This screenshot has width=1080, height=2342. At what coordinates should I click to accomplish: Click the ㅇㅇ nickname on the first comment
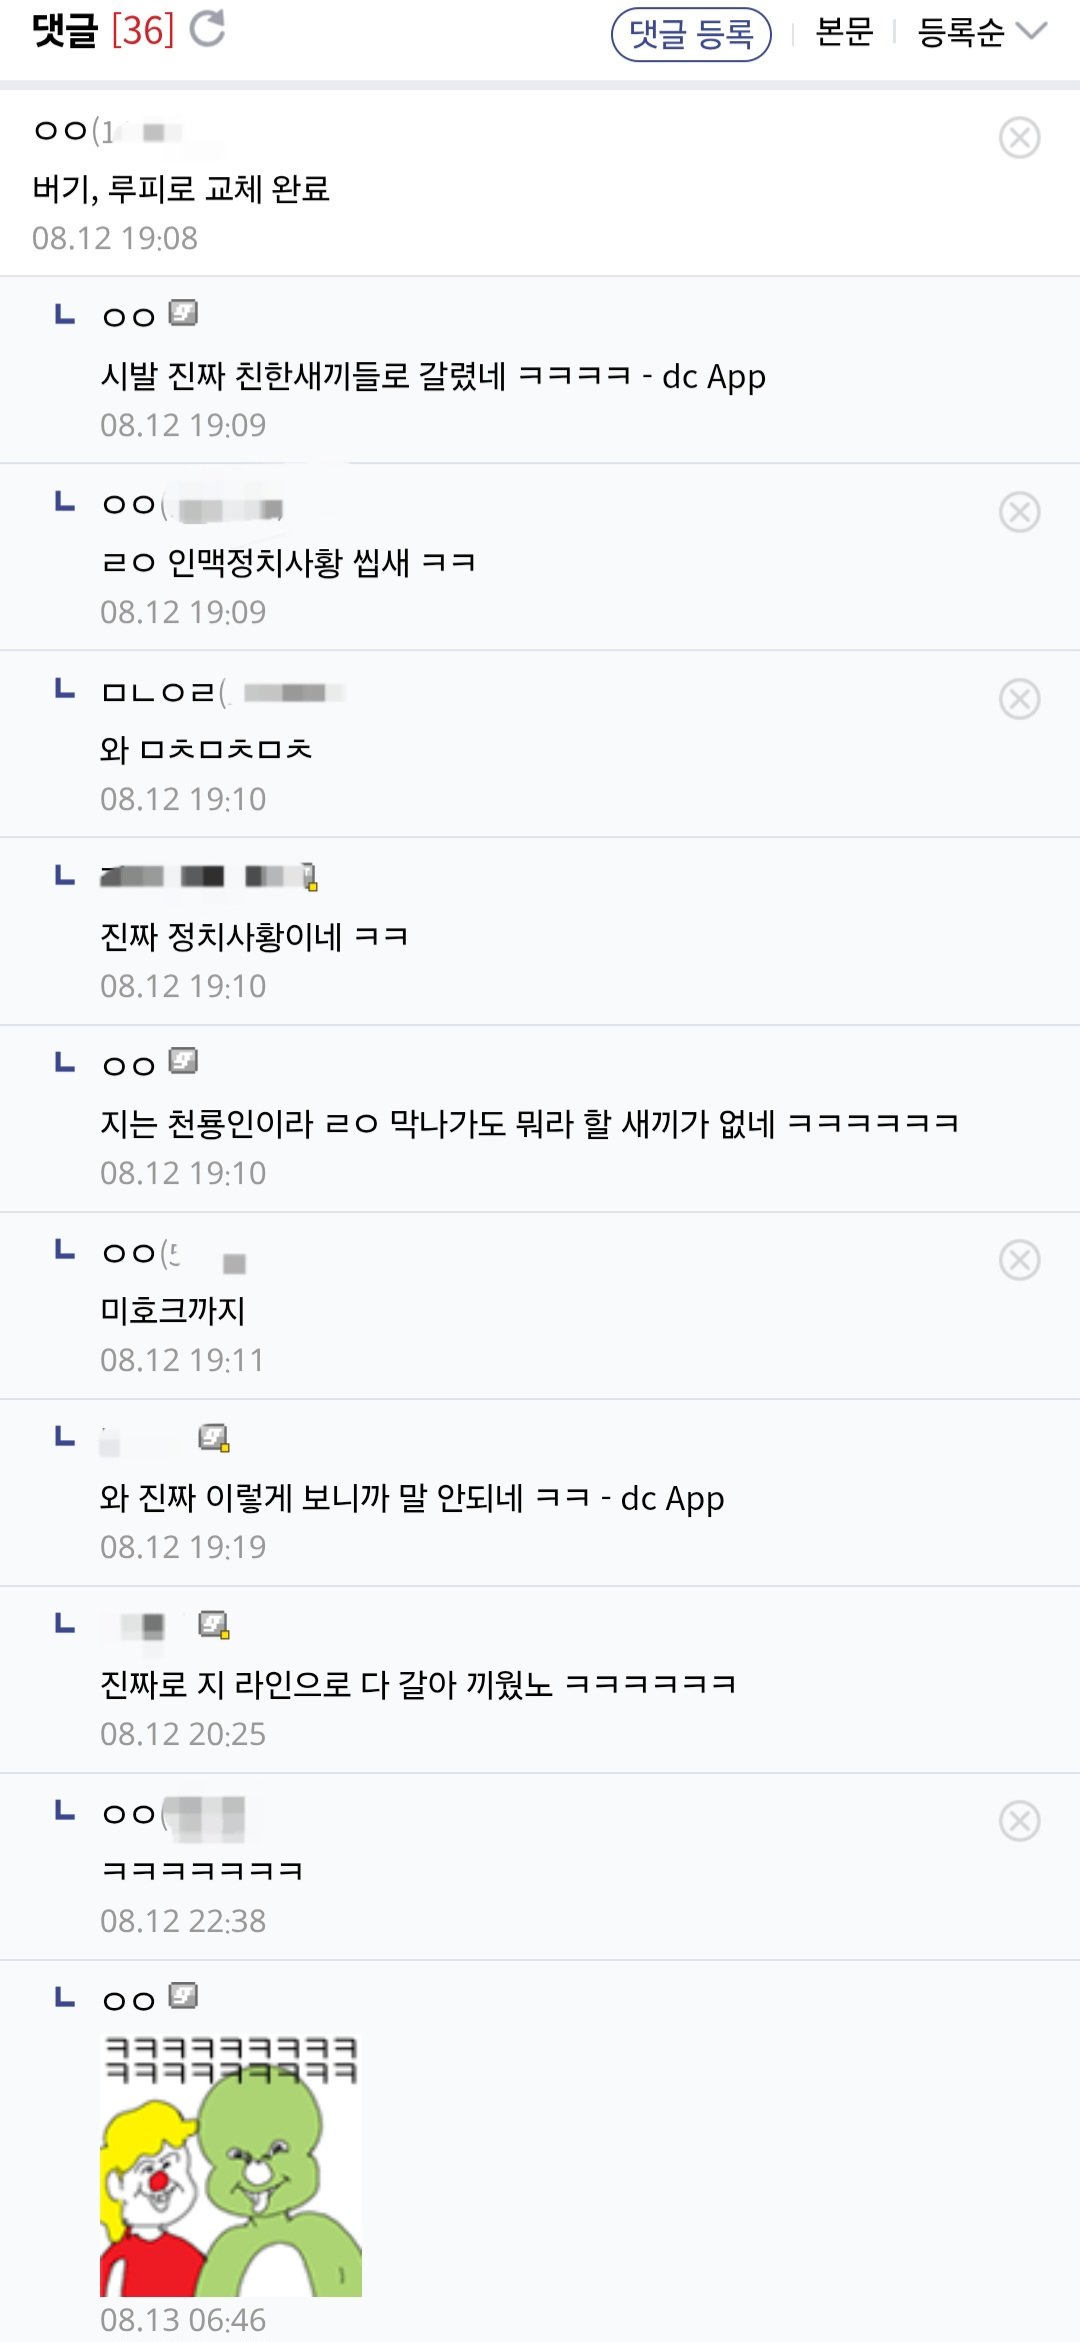[61, 131]
